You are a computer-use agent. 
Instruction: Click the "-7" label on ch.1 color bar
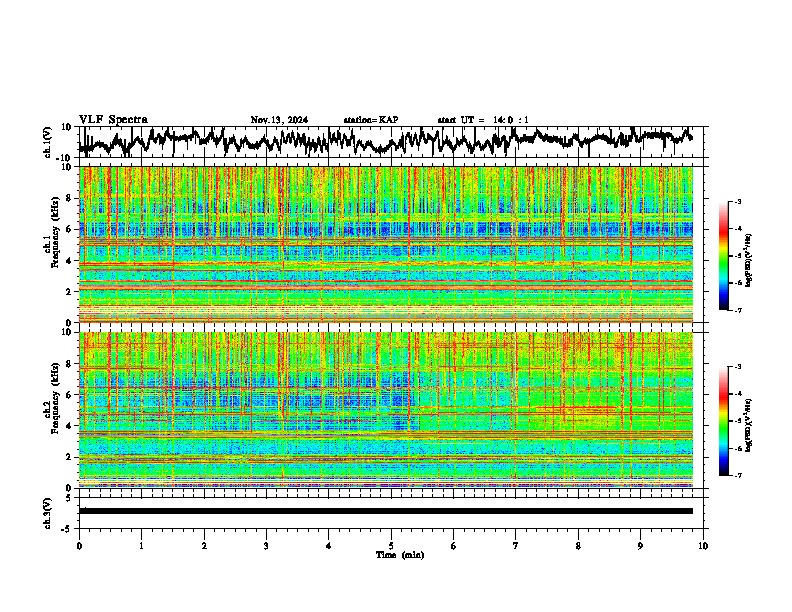737,310
